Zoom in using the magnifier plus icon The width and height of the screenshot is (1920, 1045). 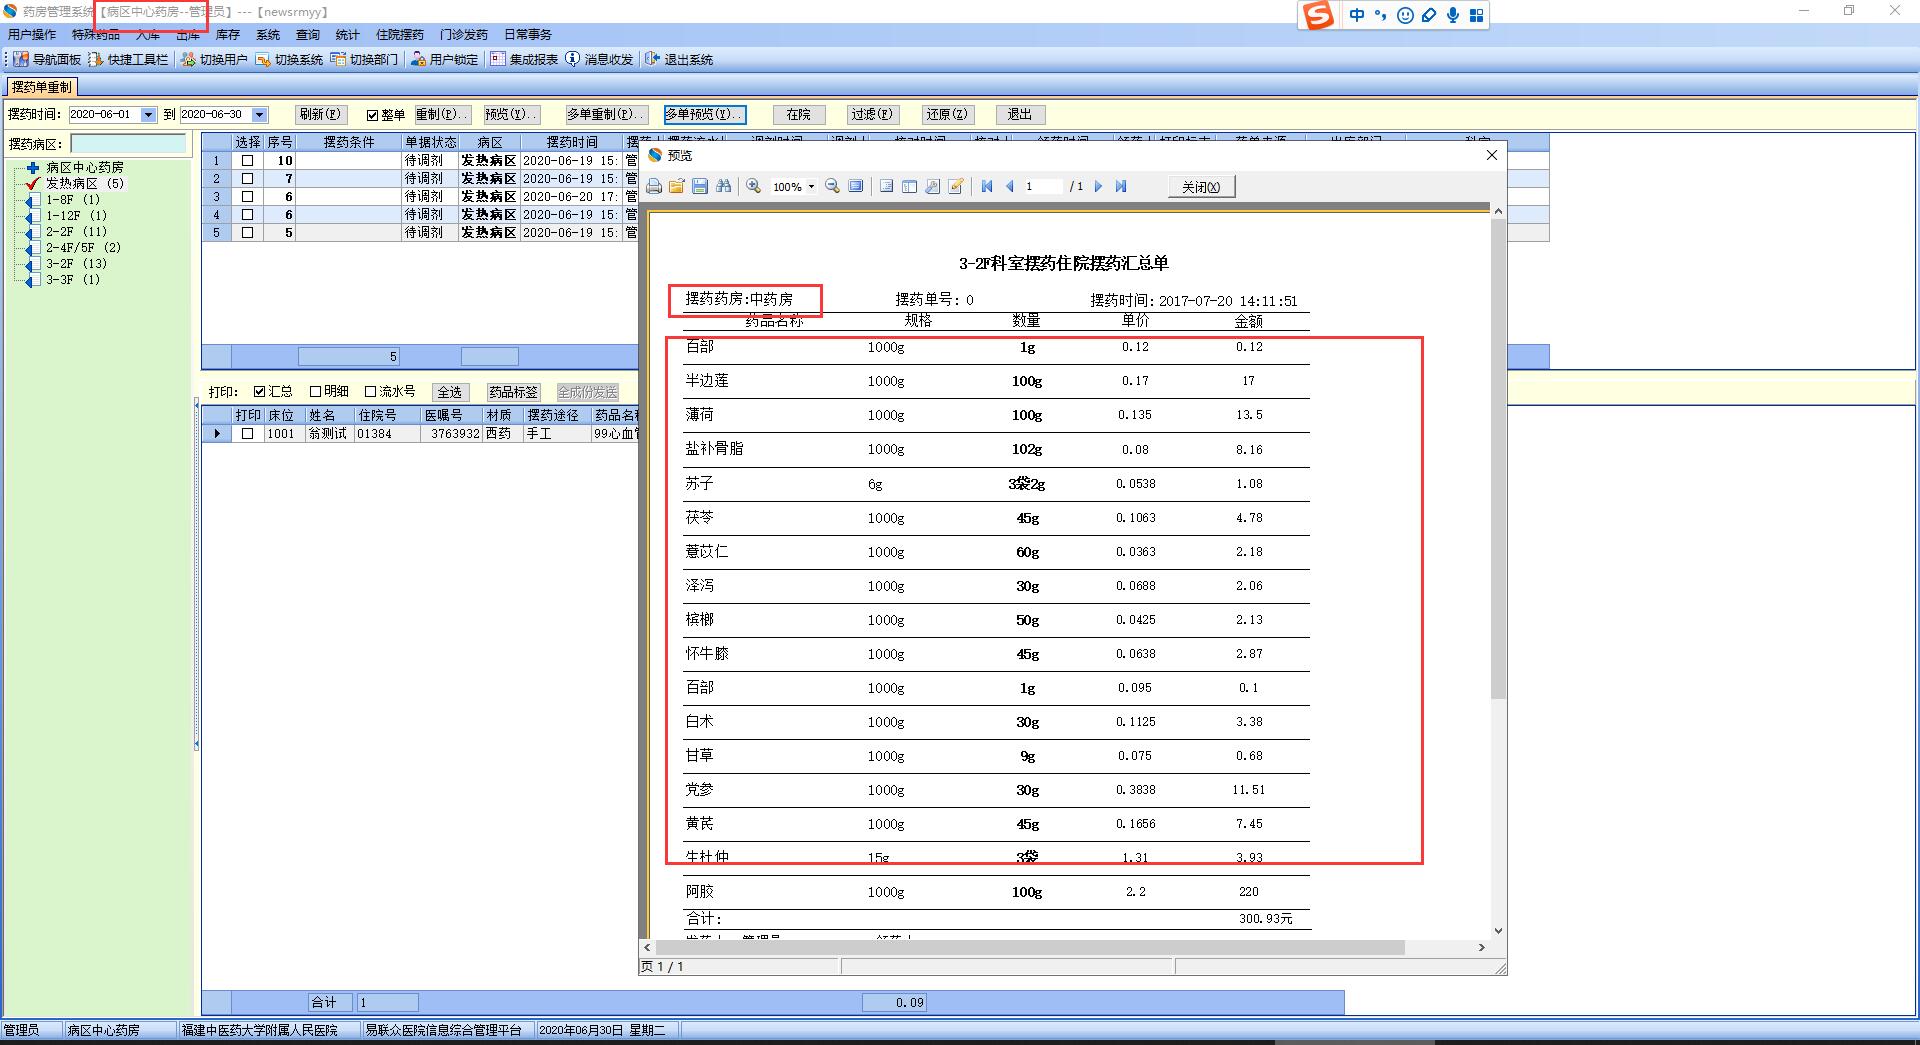(x=754, y=187)
